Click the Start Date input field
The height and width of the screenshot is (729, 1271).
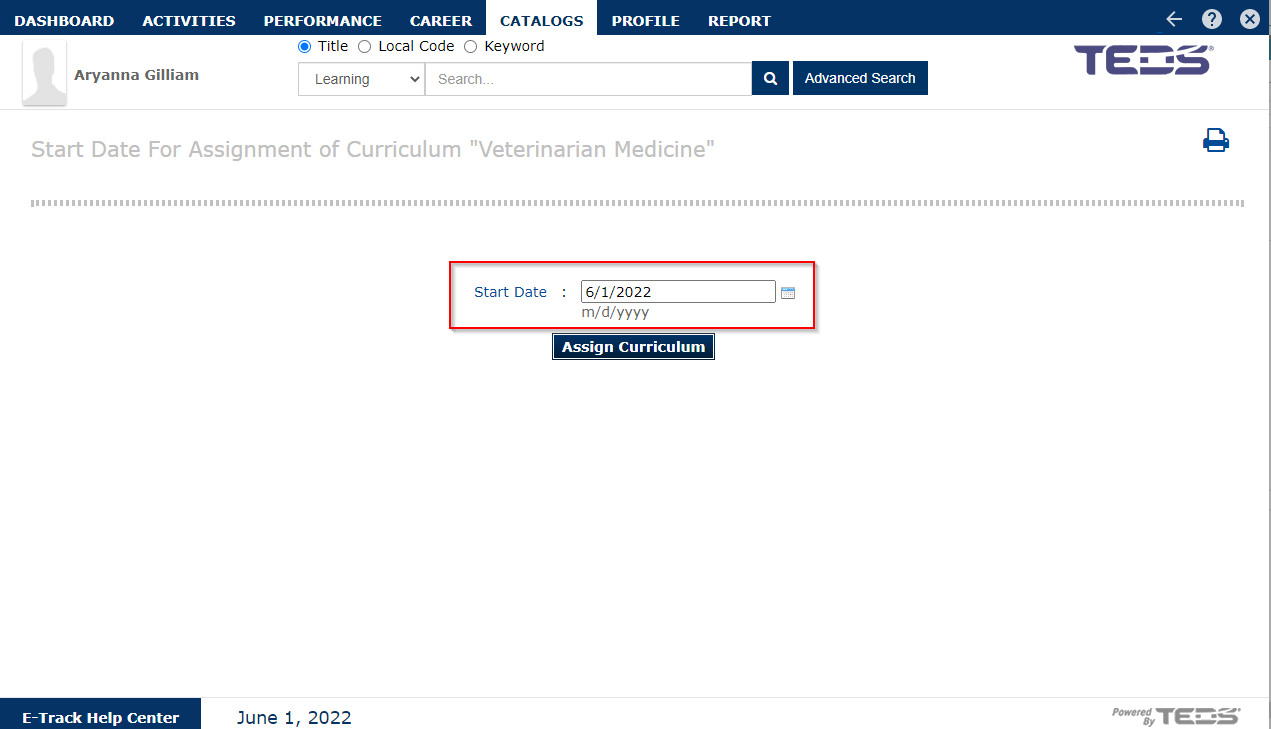click(678, 292)
